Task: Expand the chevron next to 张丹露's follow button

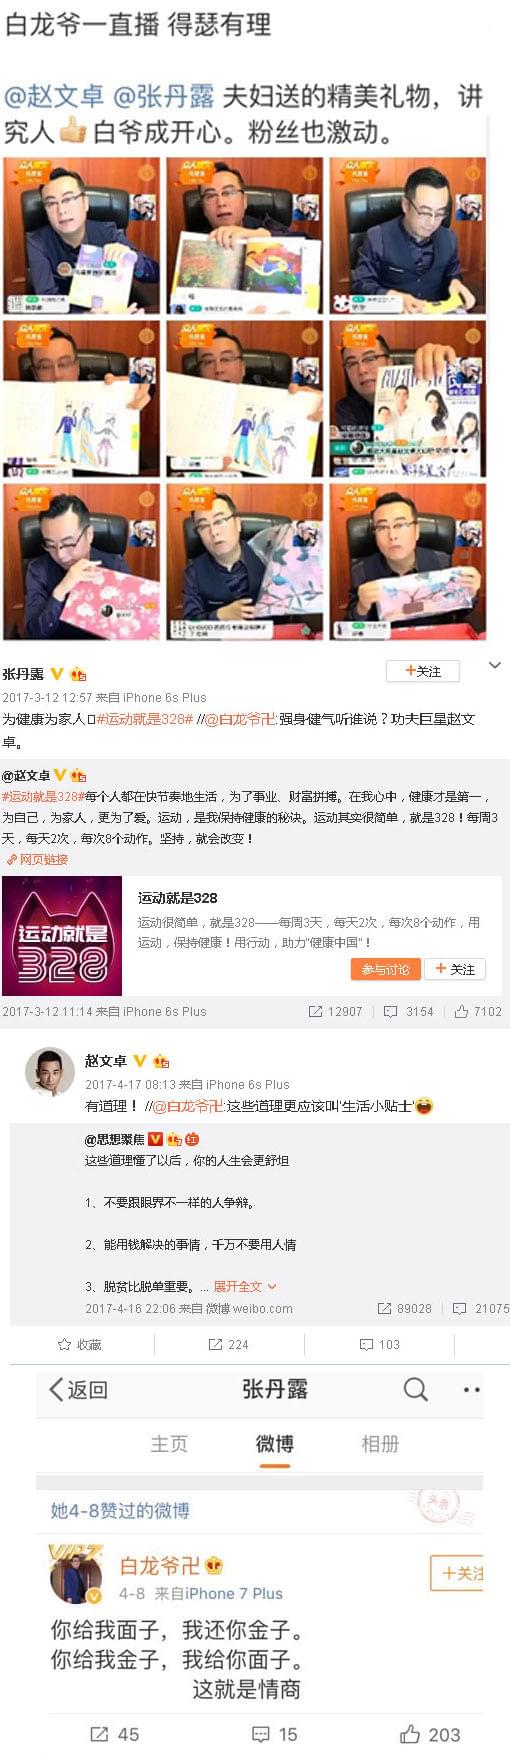Action: click(x=495, y=665)
